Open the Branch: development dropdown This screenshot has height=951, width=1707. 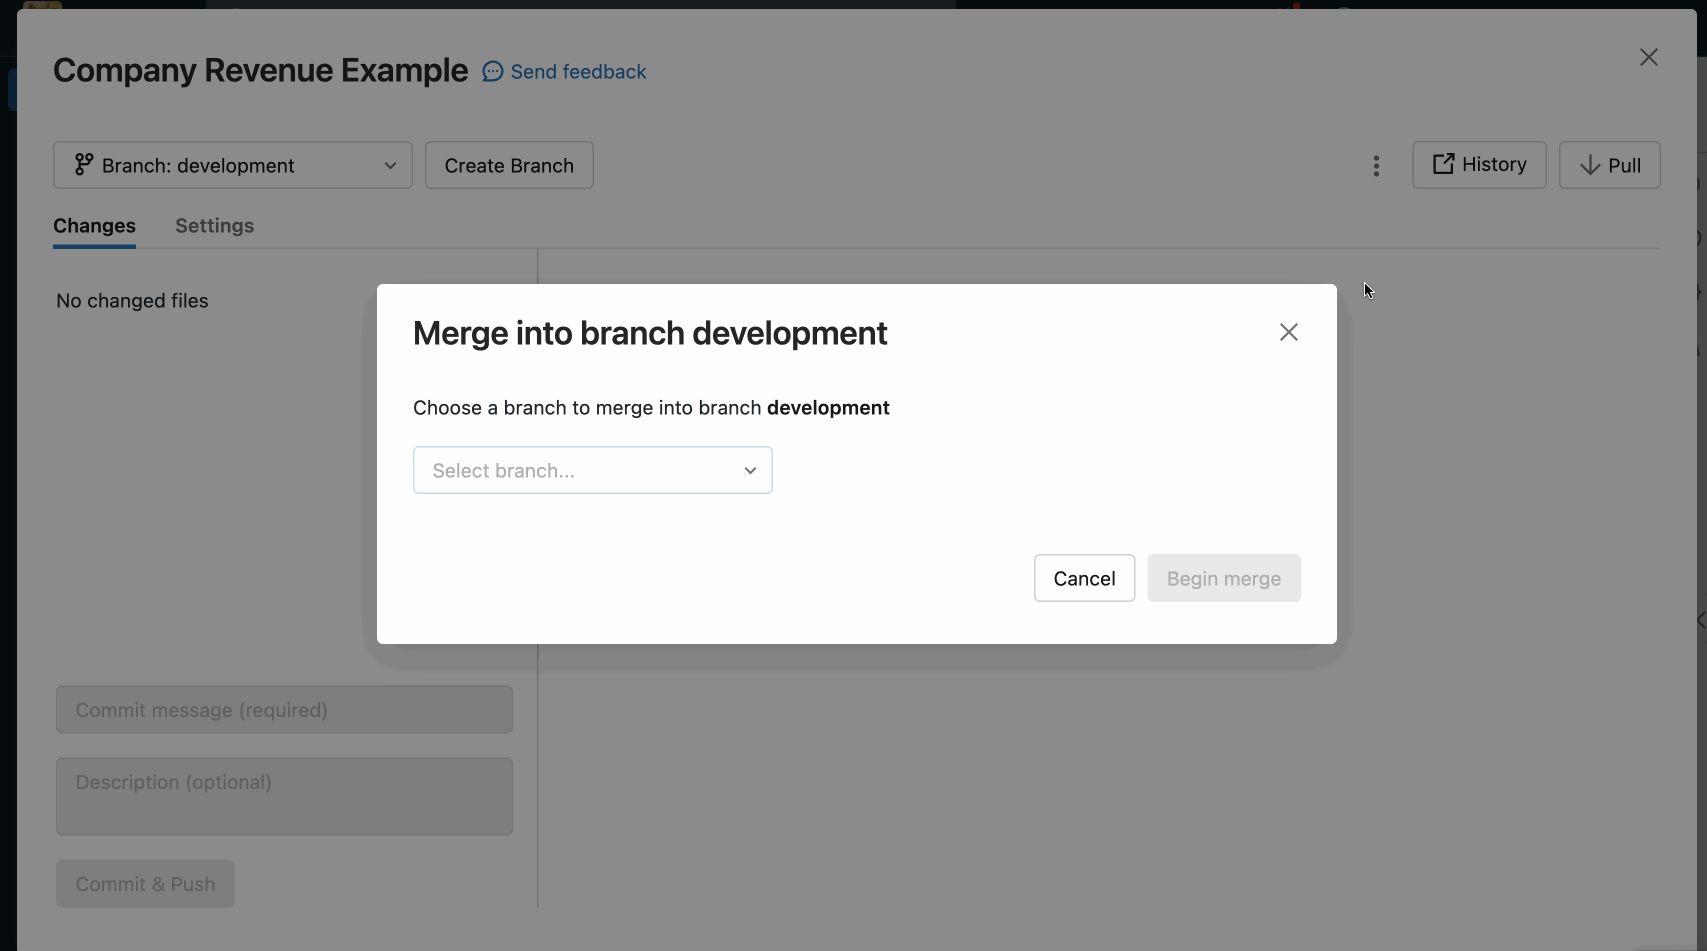(232, 165)
